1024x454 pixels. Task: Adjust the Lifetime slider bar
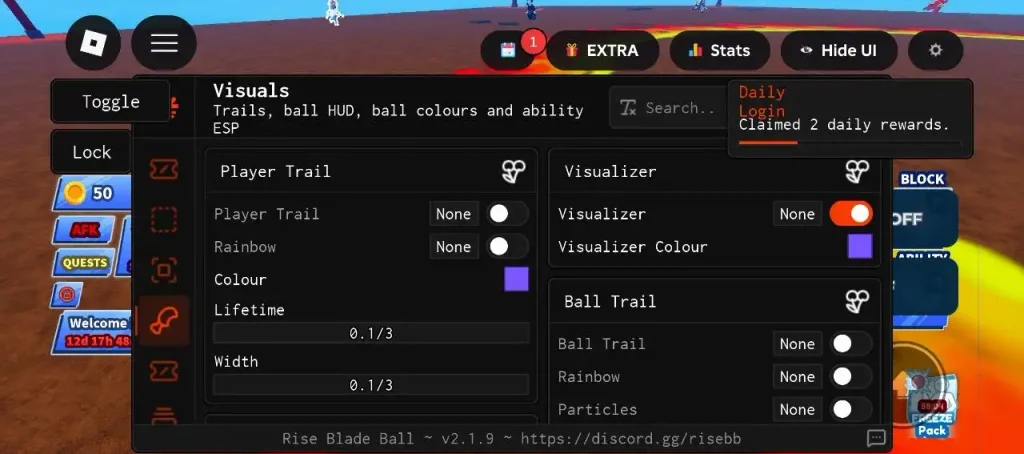tap(371, 333)
